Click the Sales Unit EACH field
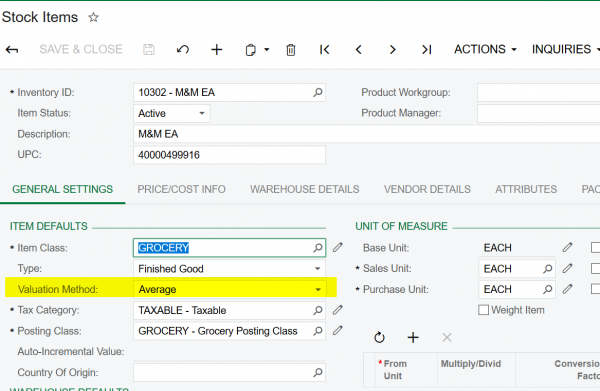 (x=517, y=269)
